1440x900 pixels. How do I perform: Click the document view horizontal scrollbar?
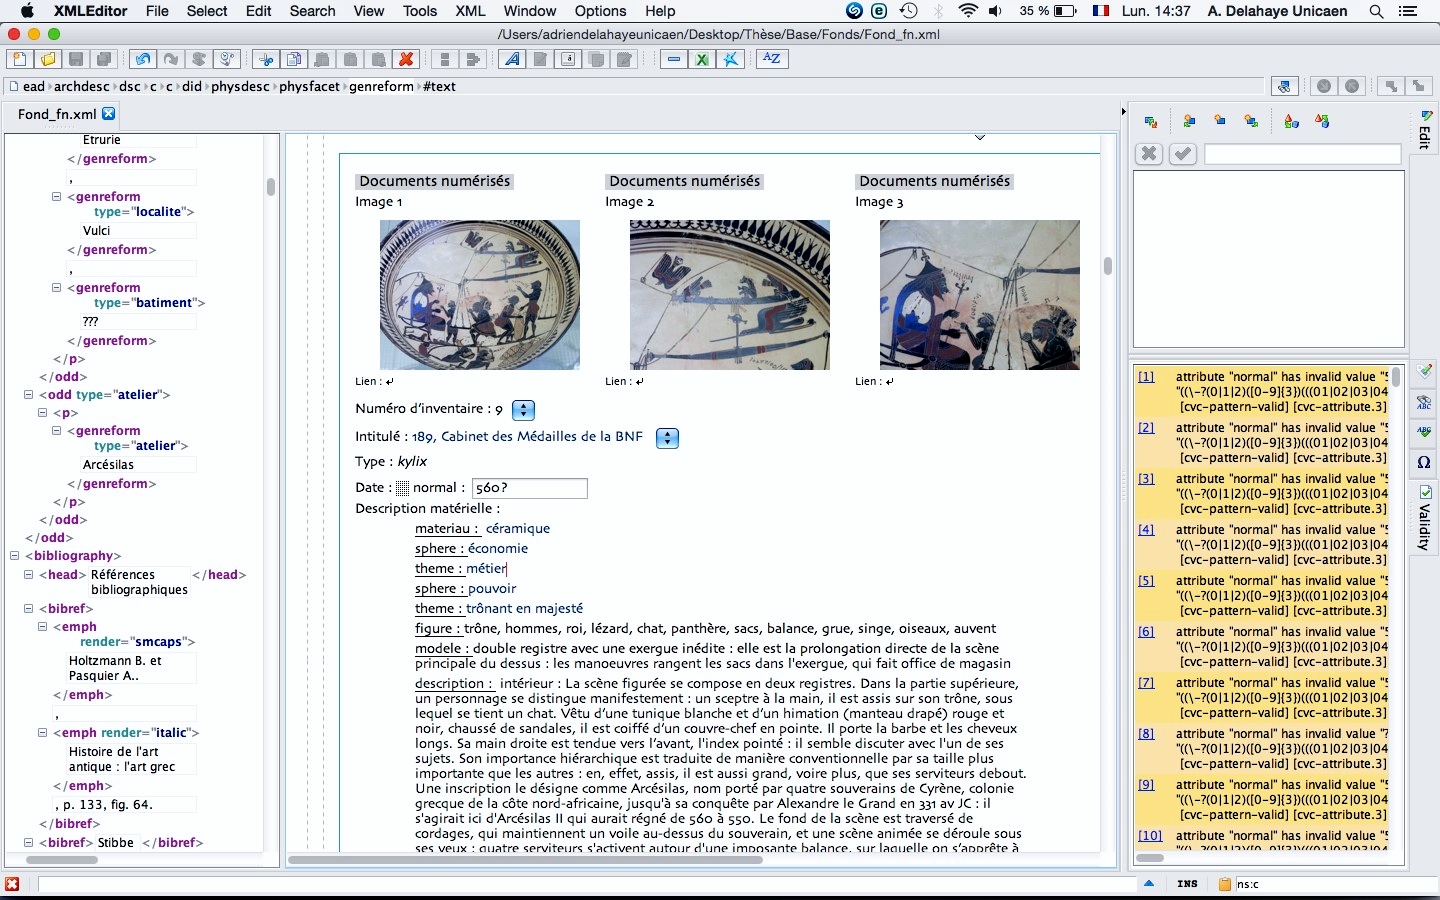click(525, 860)
